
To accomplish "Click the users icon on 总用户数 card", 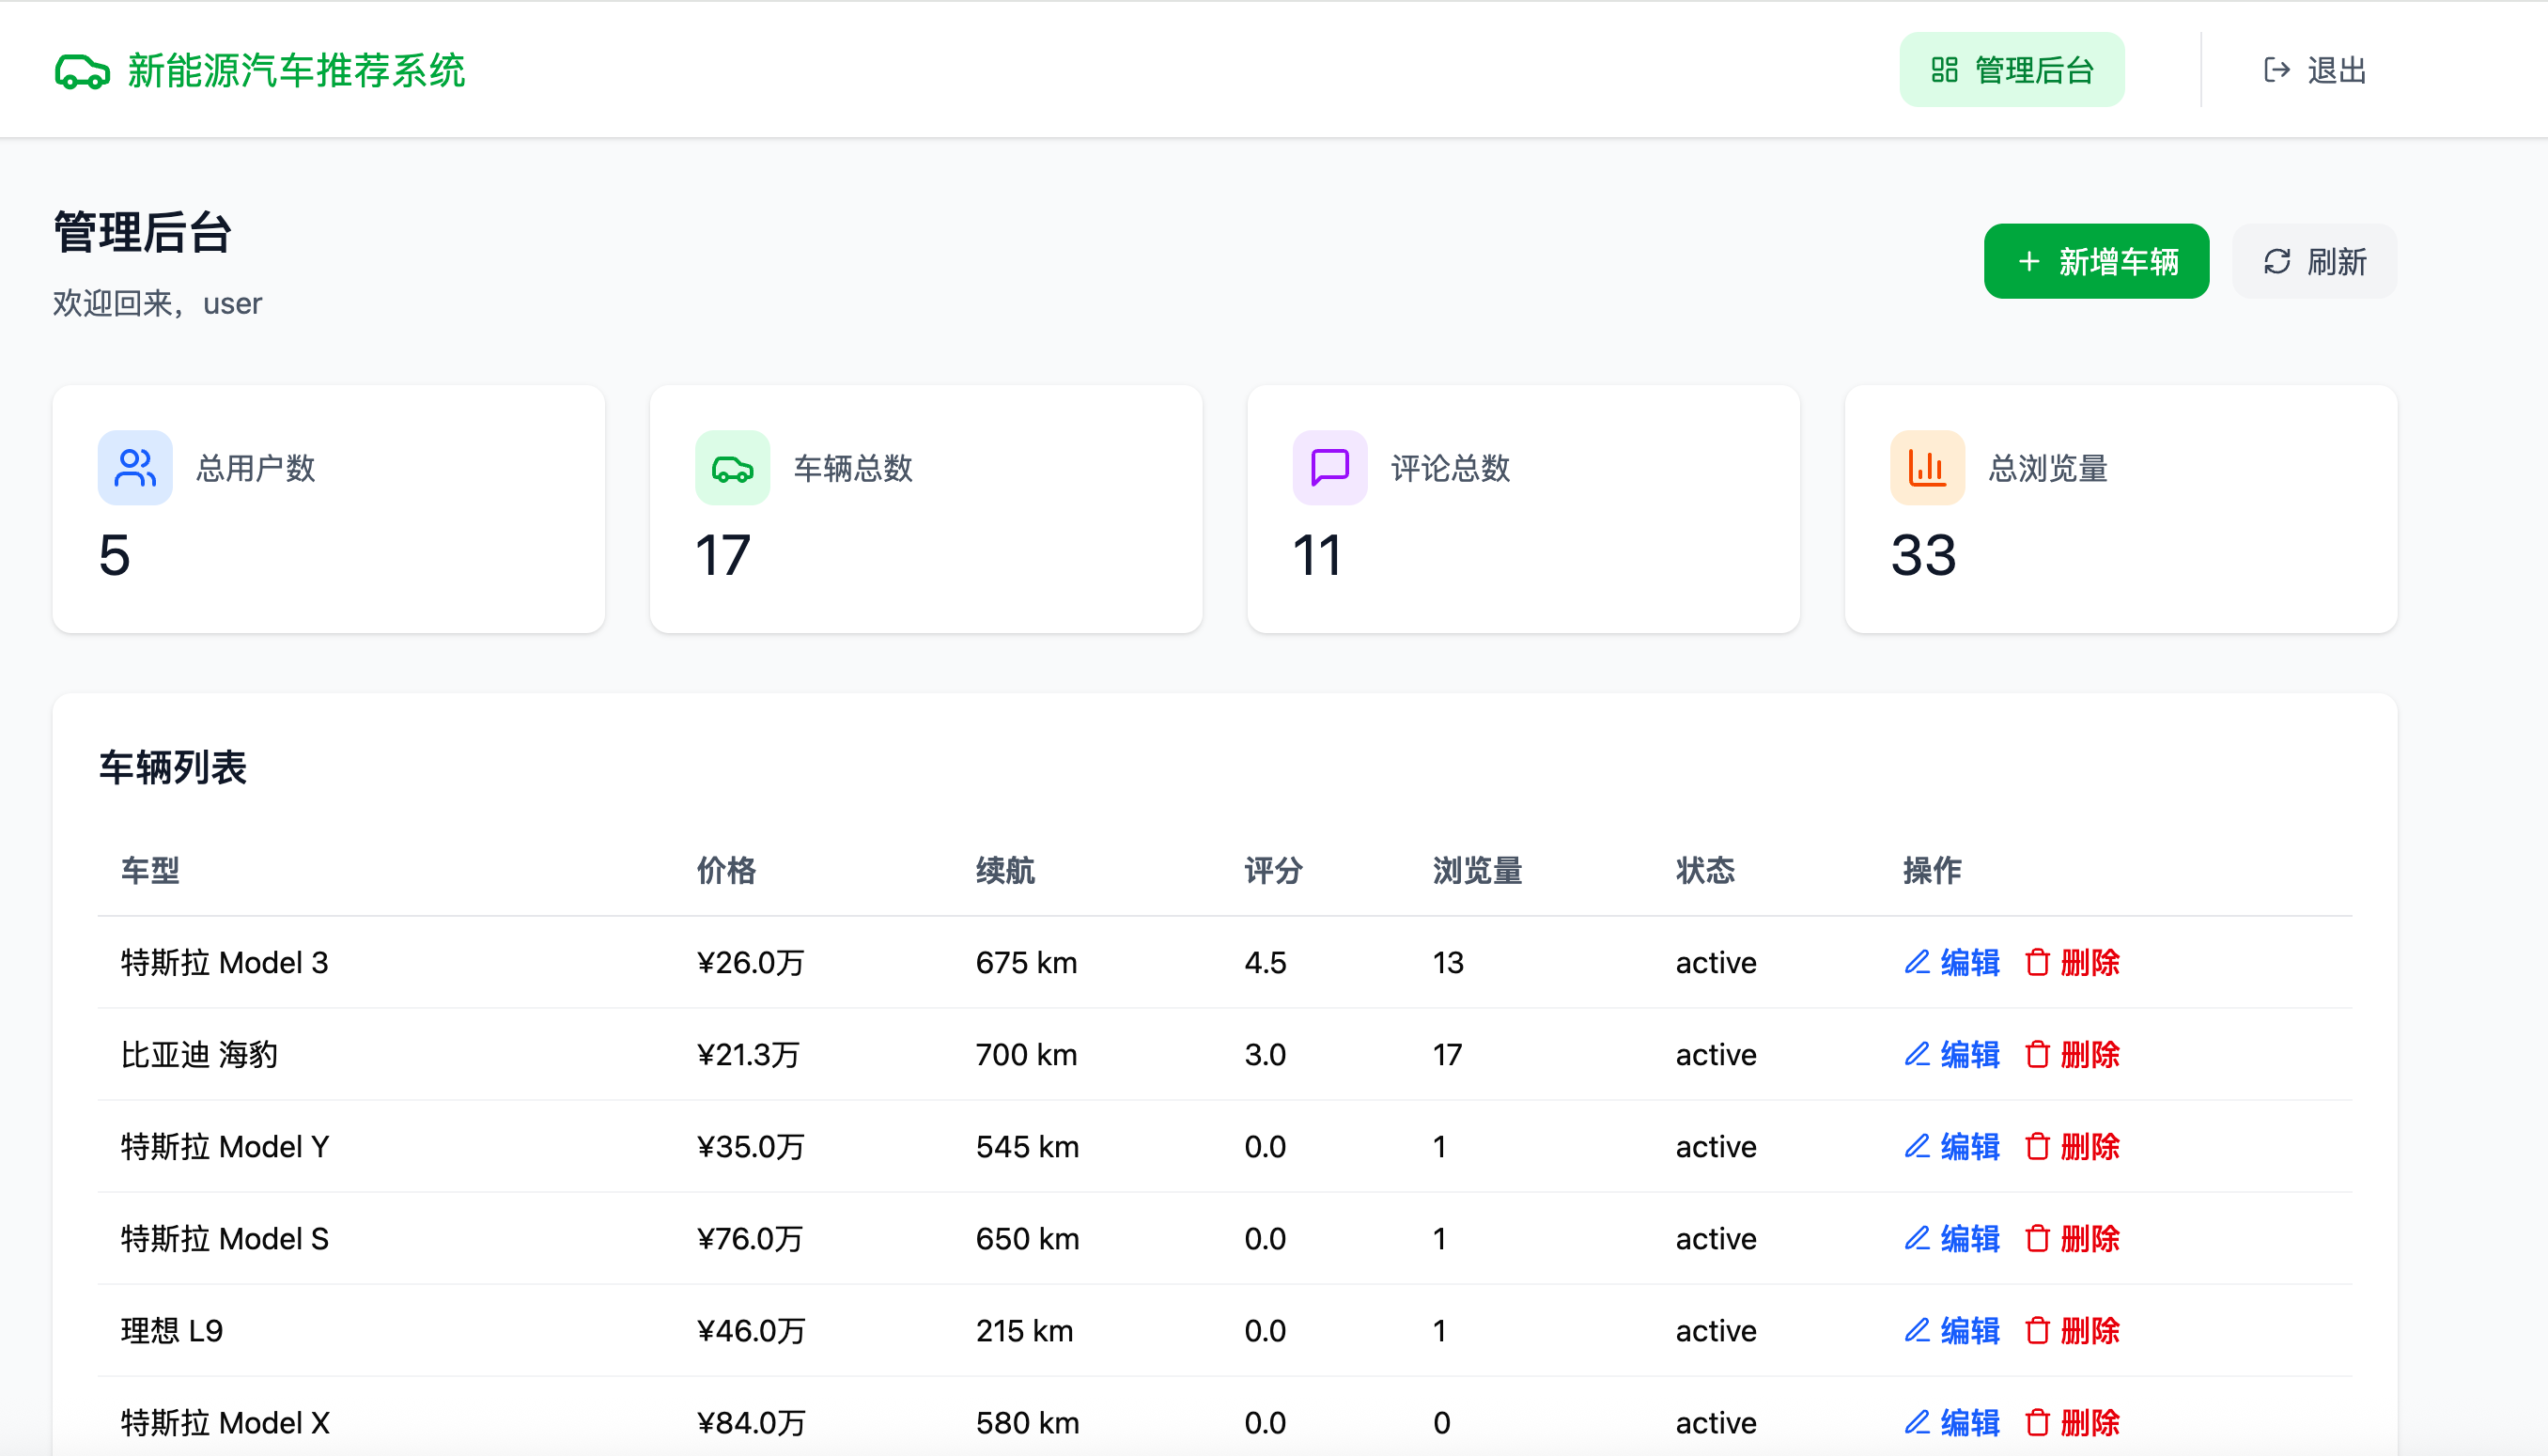I will click(135, 468).
